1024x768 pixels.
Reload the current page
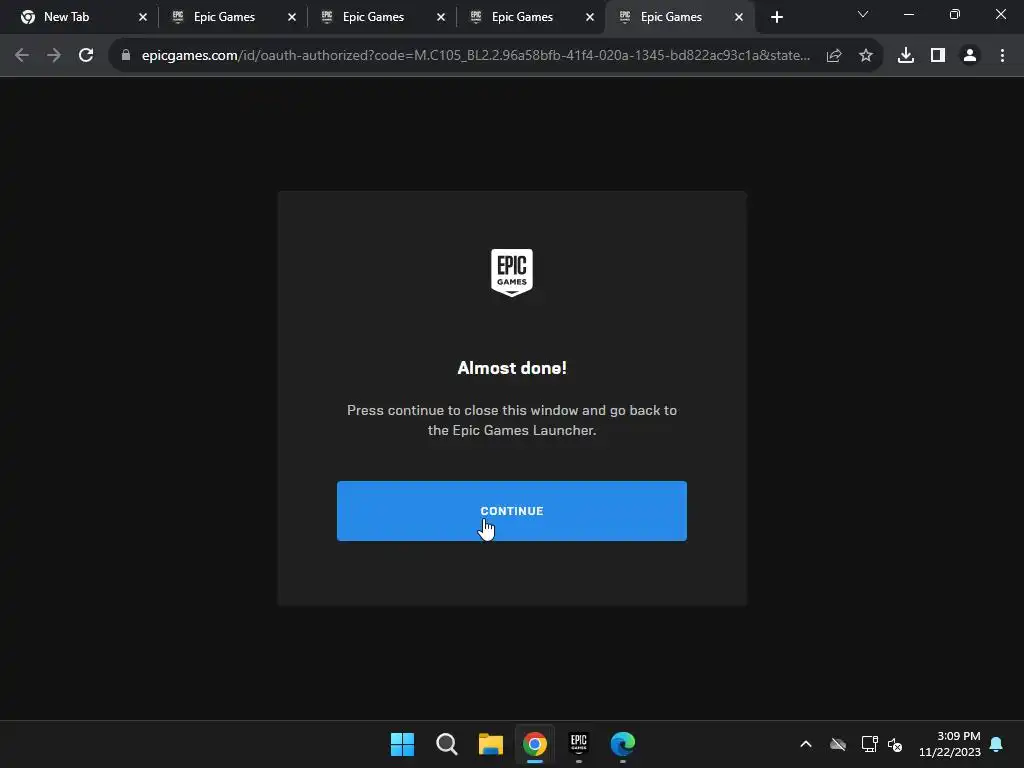point(86,56)
